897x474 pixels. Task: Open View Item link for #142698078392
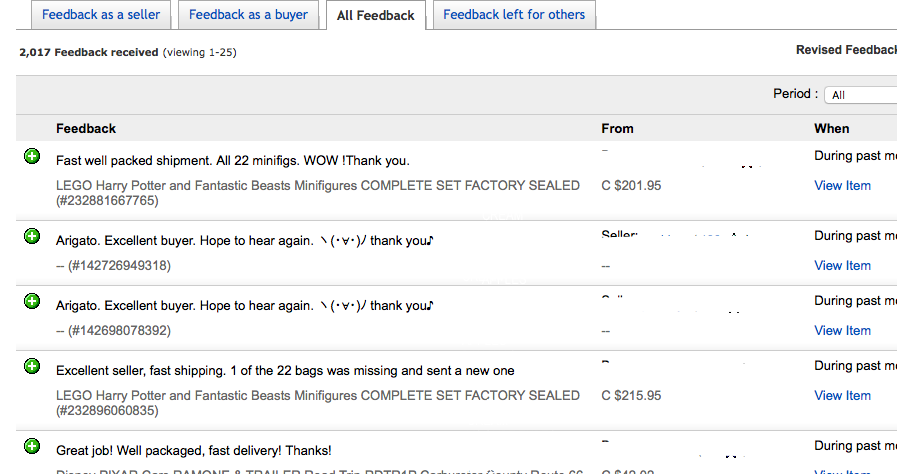coord(842,330)
